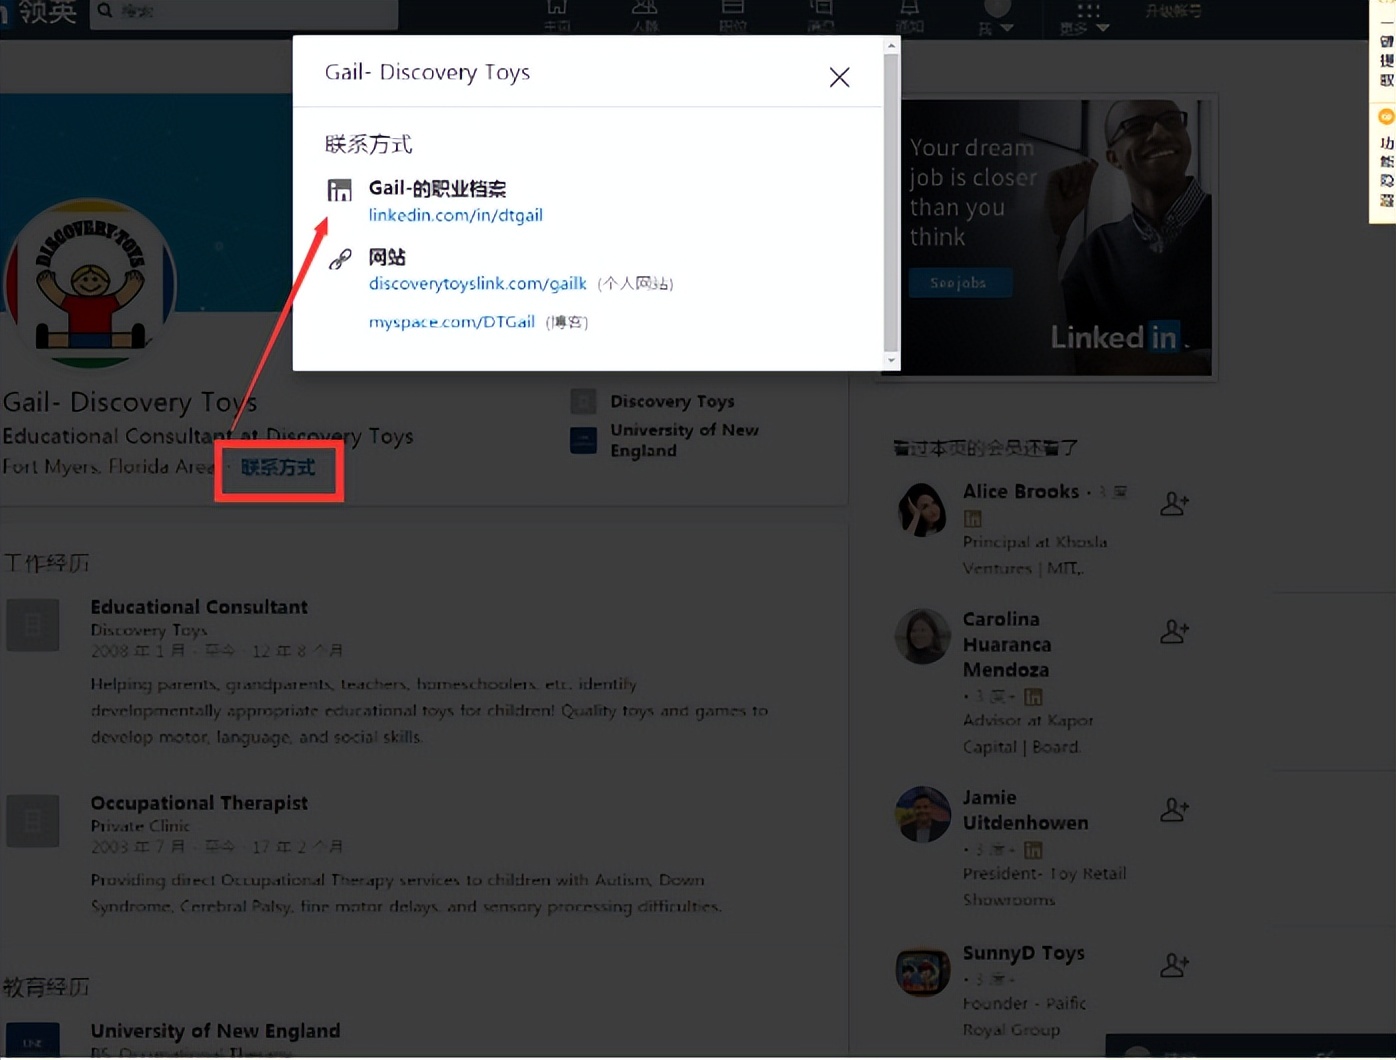The image size is (1396, 1060).
Task: Click University of New England under 教育经历
Action: click(215, 1031)
